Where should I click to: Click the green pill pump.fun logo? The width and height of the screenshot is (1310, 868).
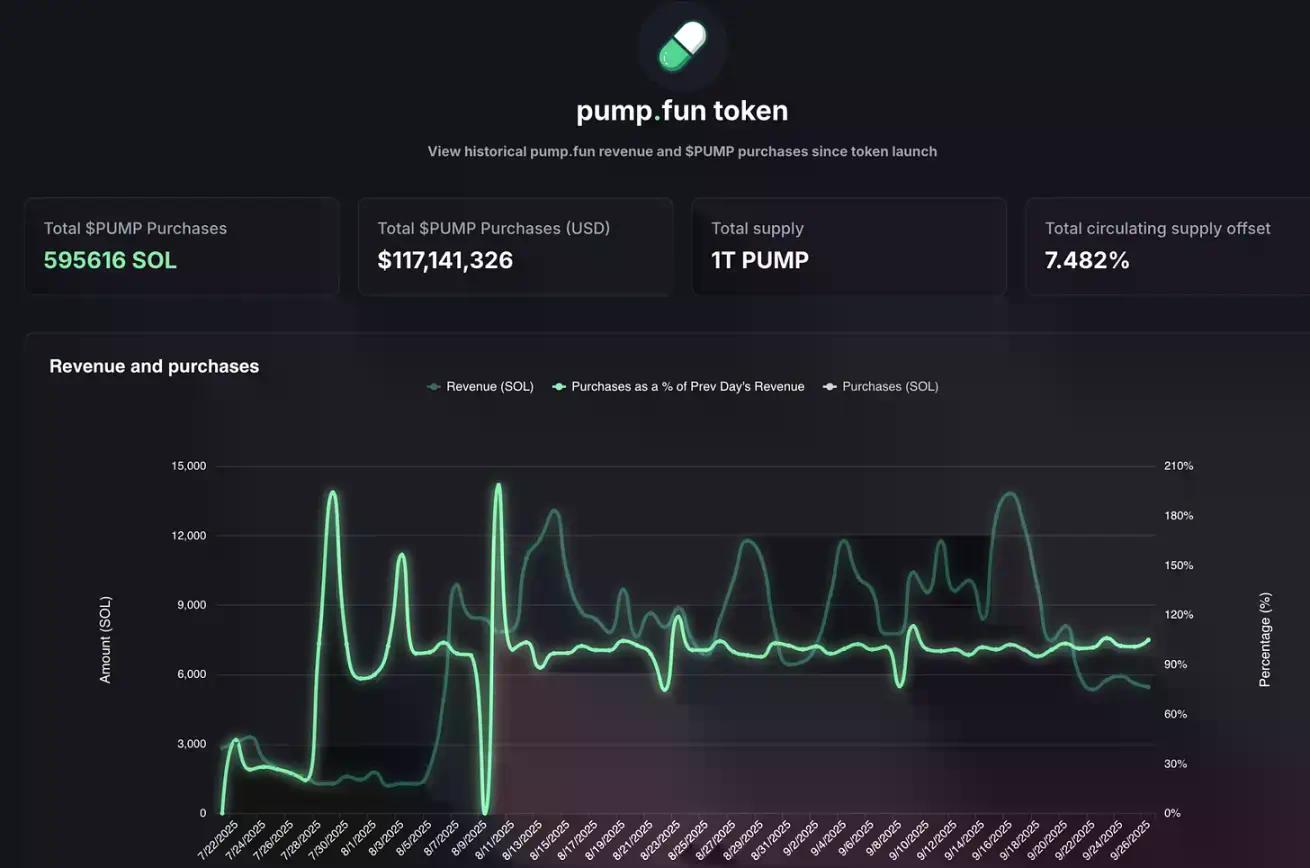pyautogui.click(x=682, y=48)
